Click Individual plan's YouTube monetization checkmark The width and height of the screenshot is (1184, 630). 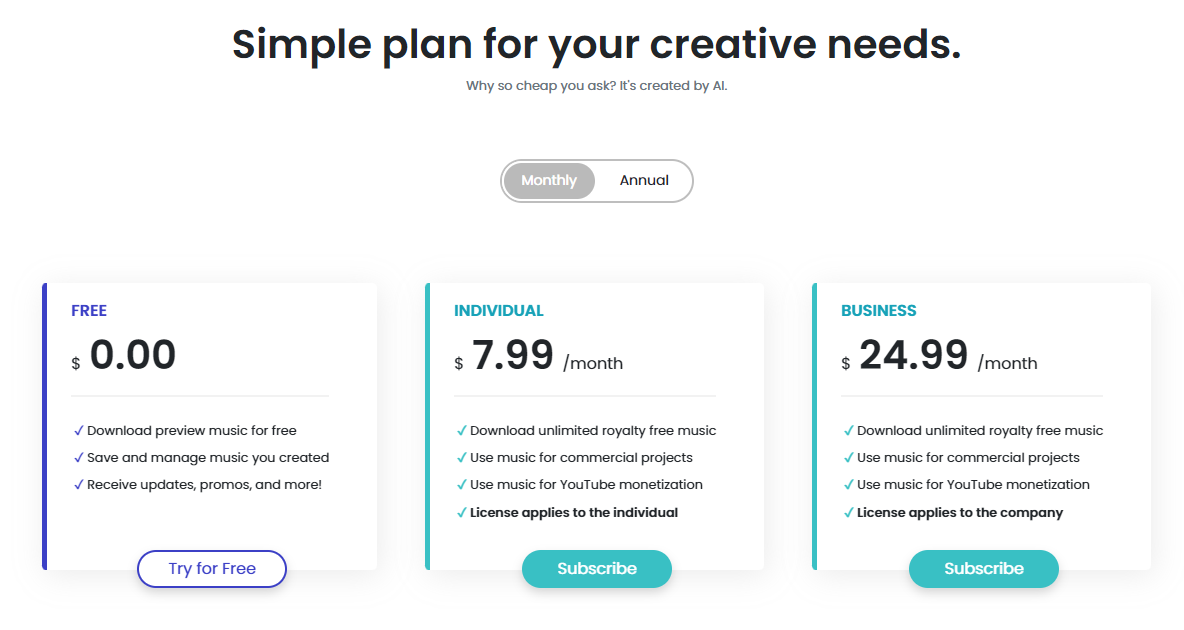tap(462, 485)
